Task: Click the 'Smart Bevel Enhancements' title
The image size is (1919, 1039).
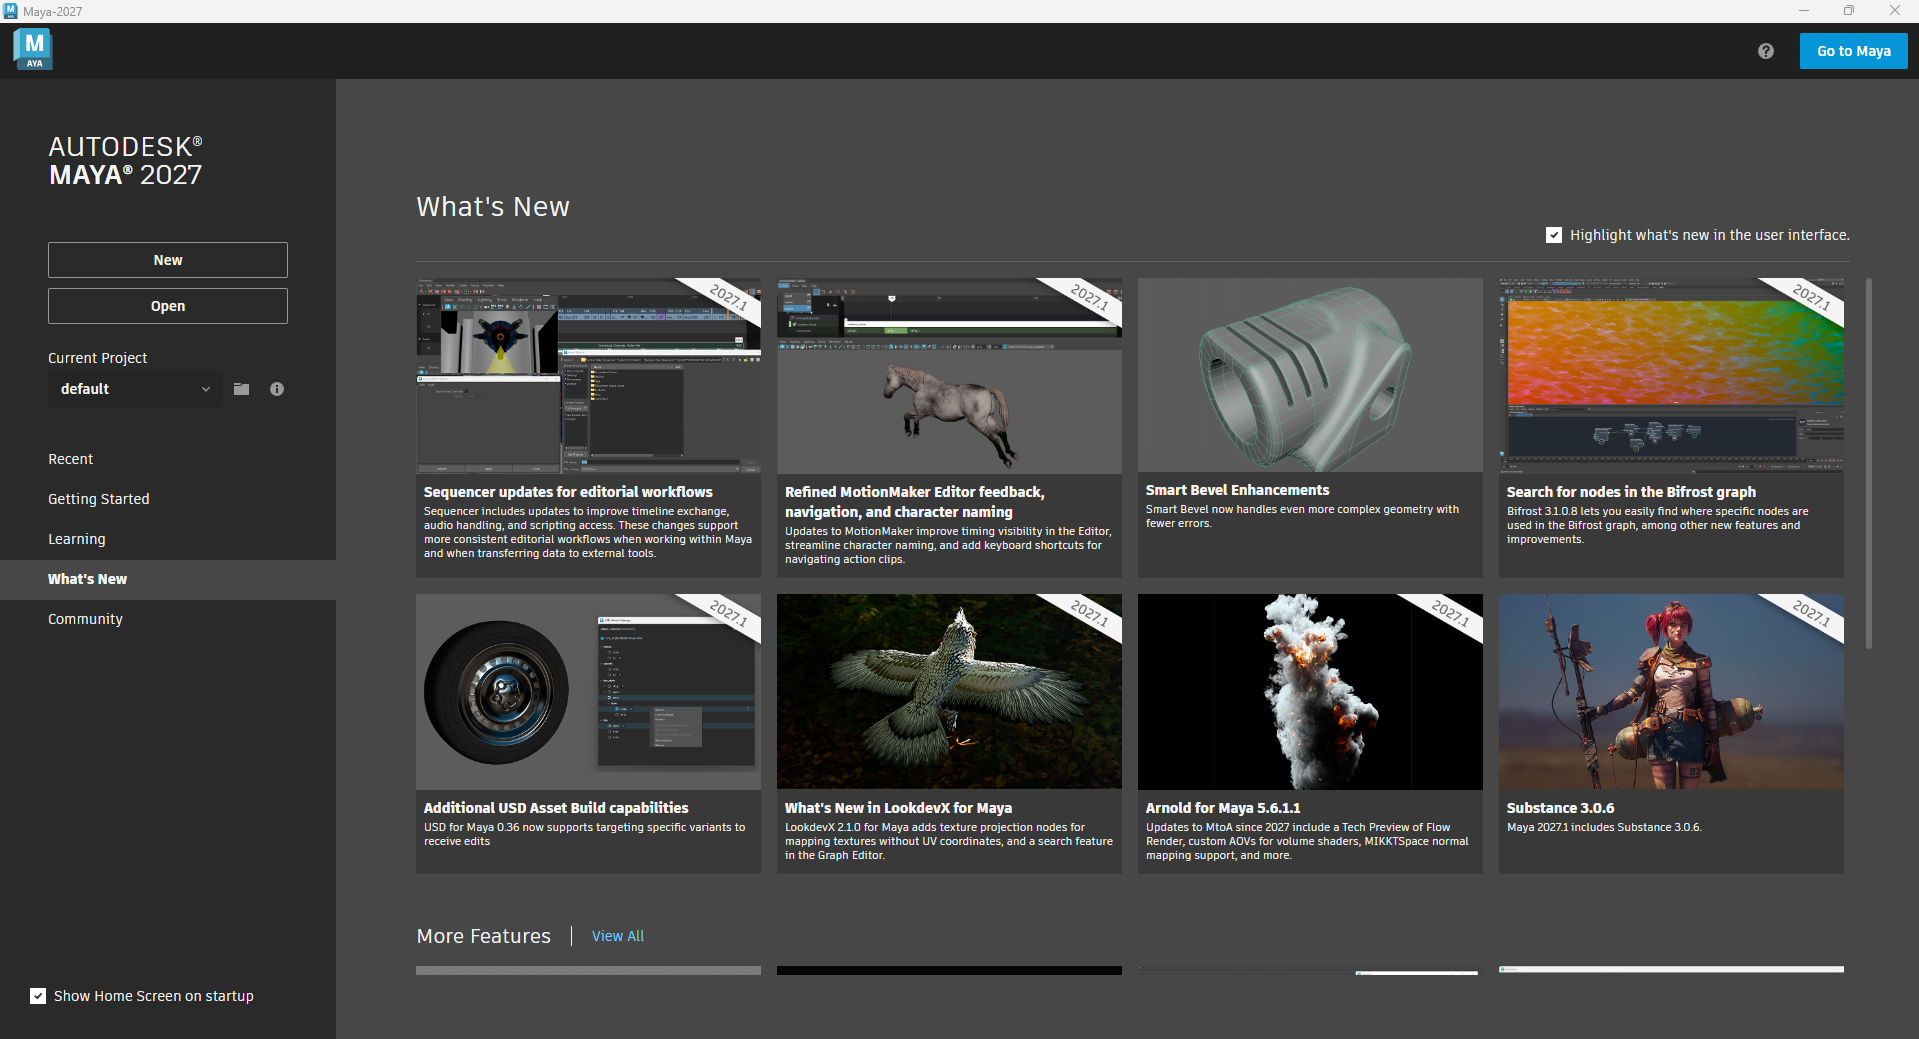Action: 1237,490
